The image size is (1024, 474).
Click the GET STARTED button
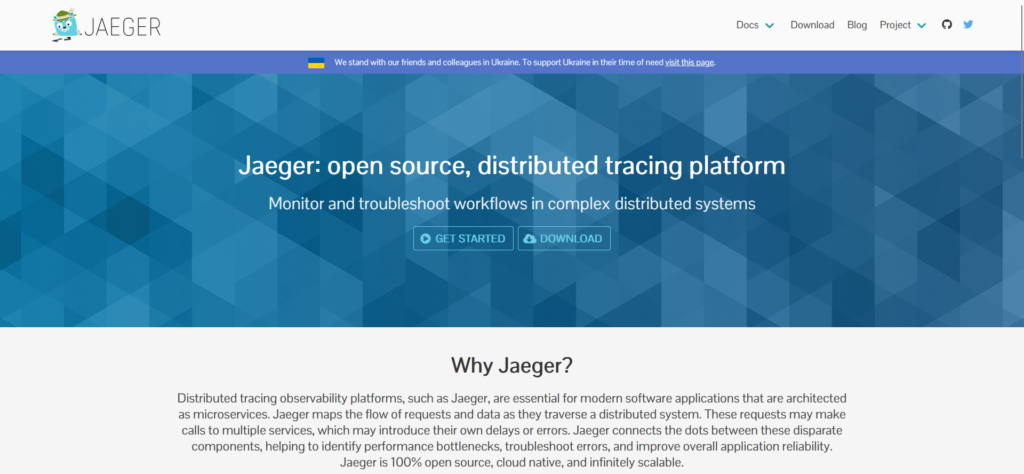pyautogui.click(x=463, y=238)
